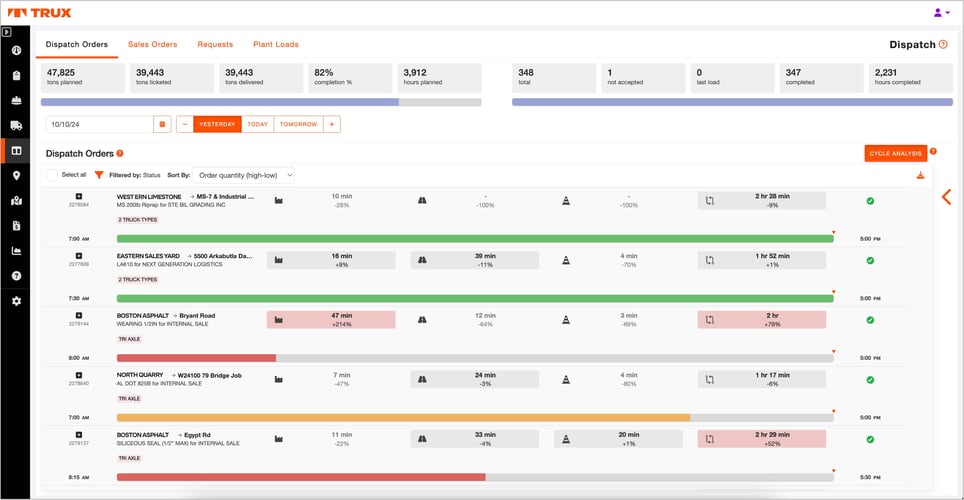Viewport: 964px width, 500px height.
Task: Switch to the Sales Orders tab
Action: 152,44
